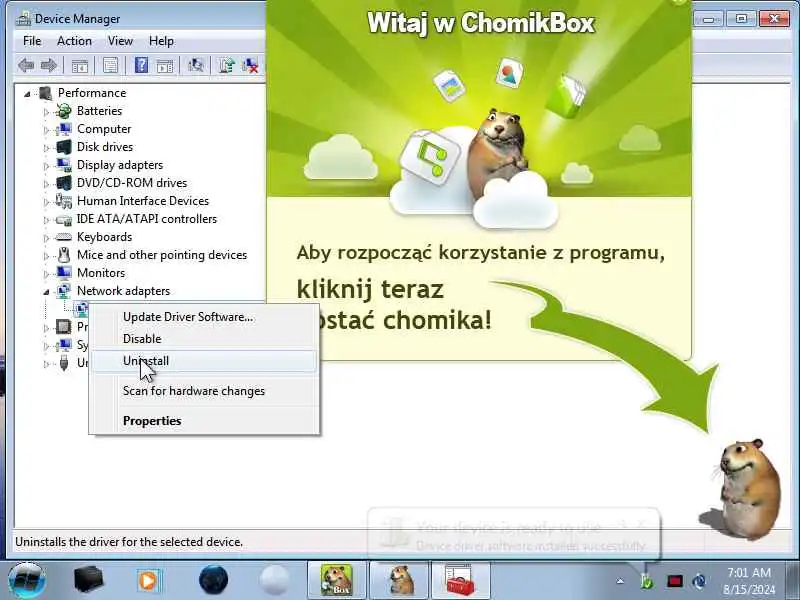Toggle the Show/Hide Action Pane toolbar icon
Viewport: 800px width, 600px height.
pos(165,65)
